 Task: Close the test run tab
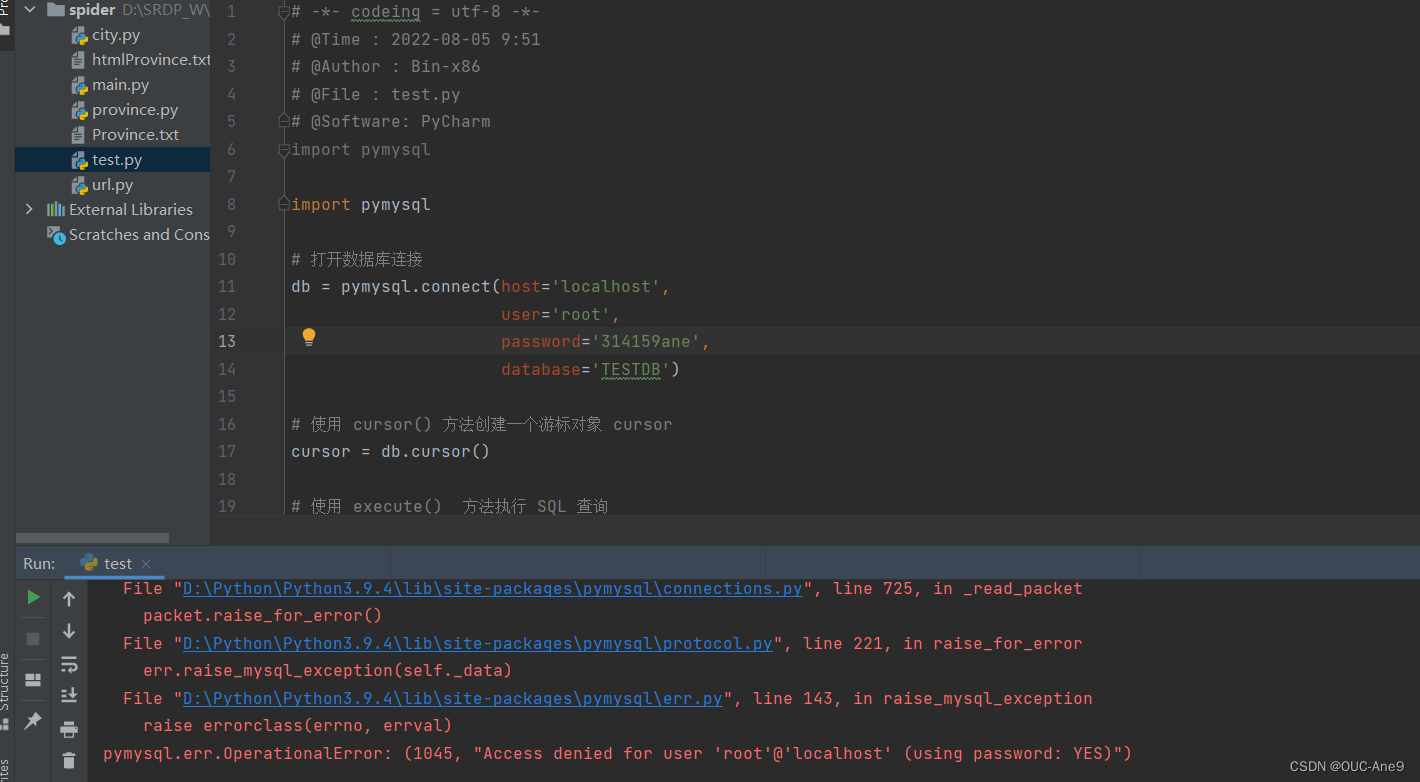click(x=146, y=564)
